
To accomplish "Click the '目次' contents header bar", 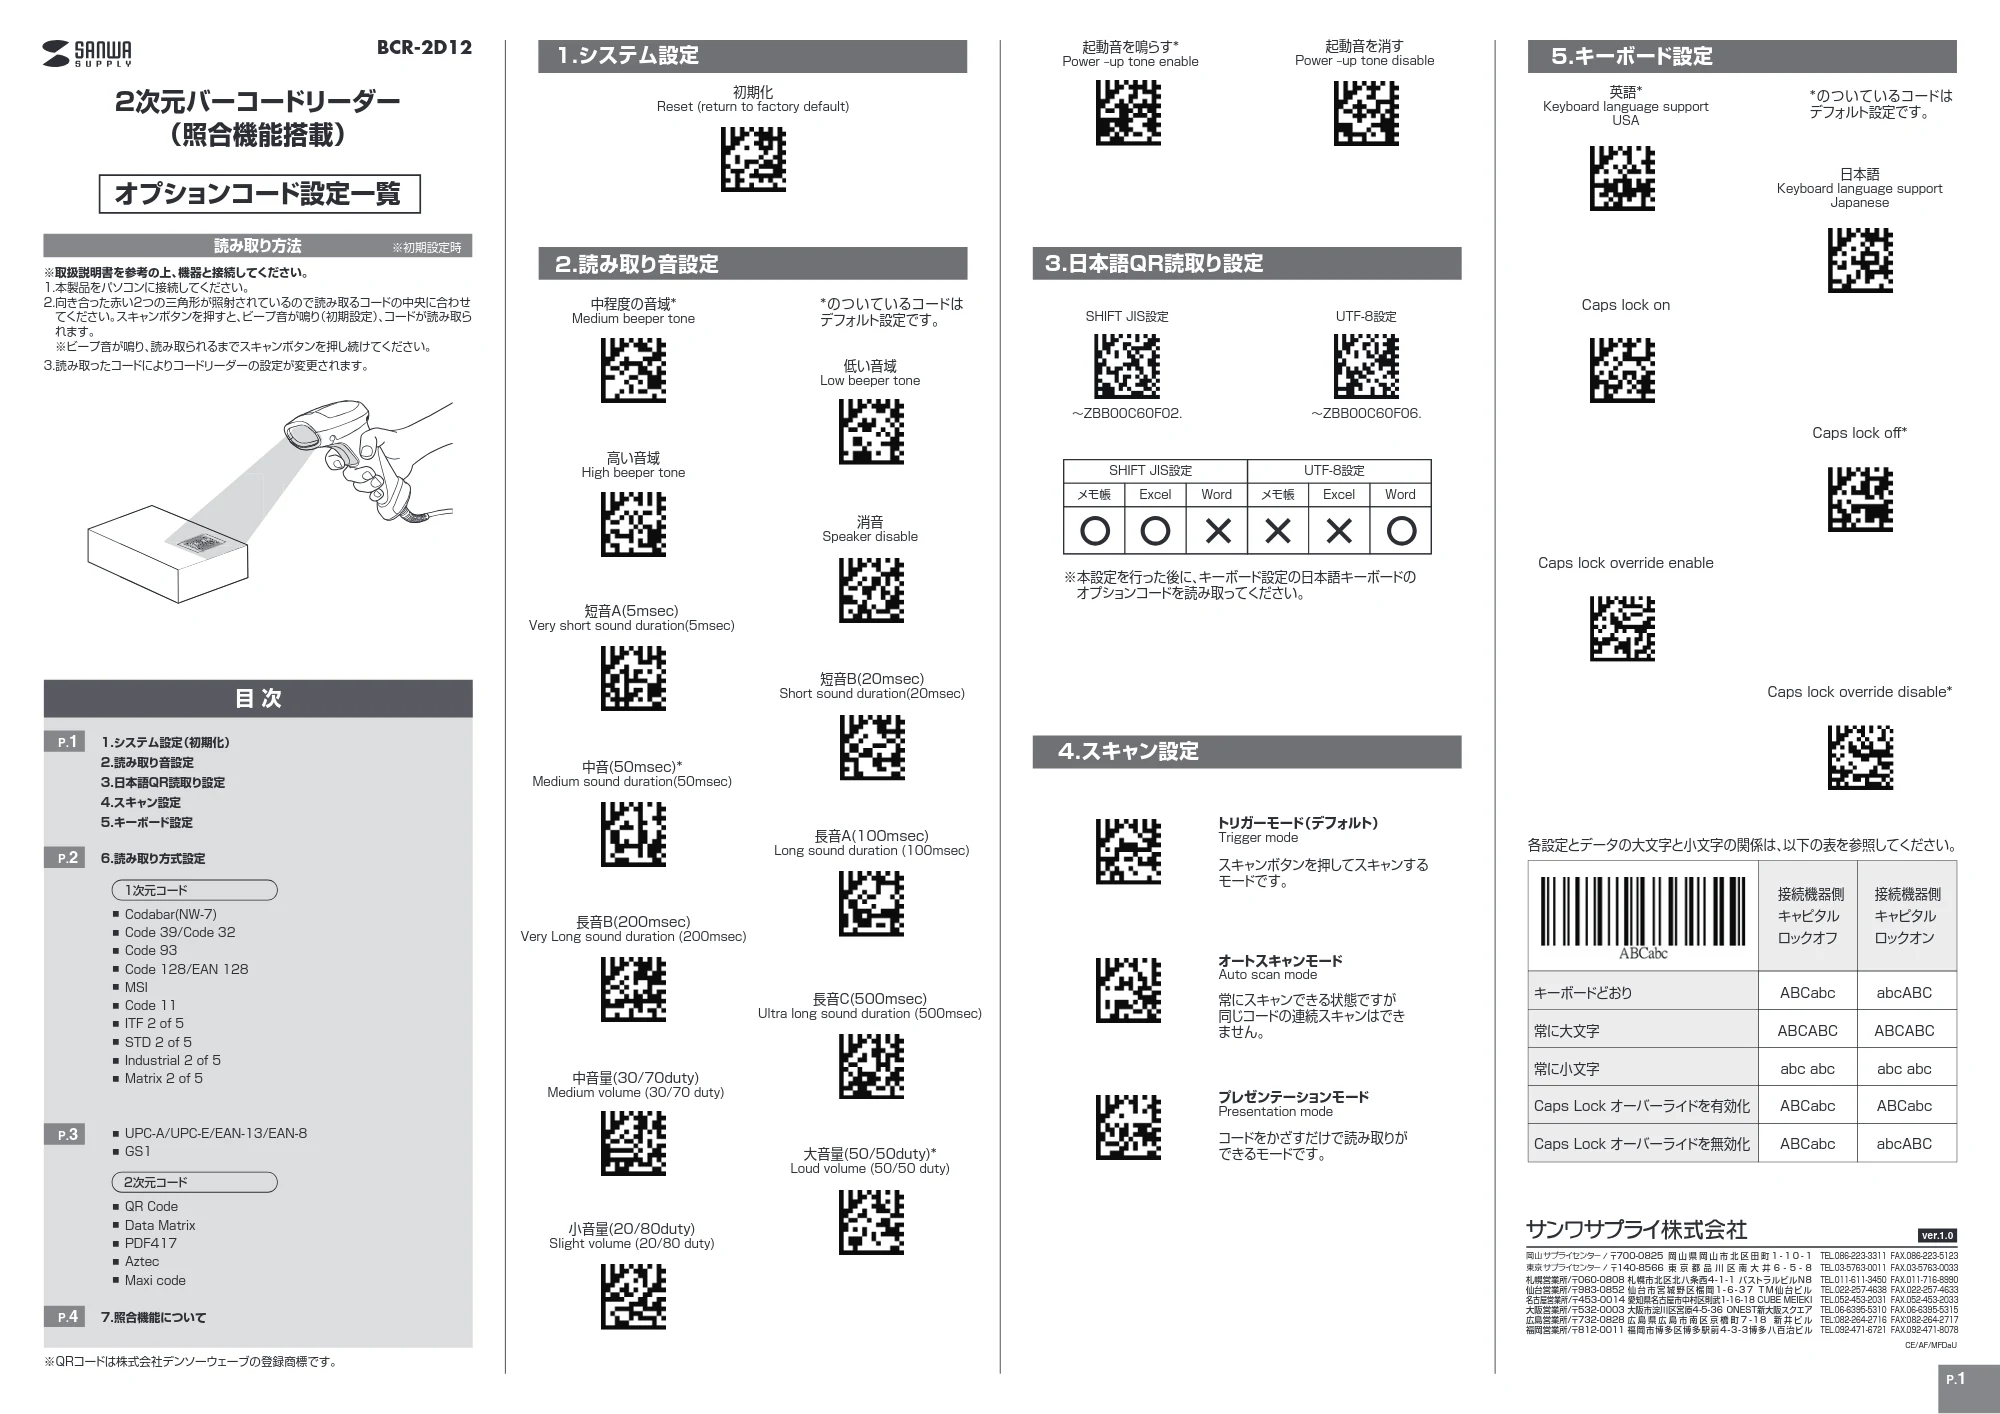I will [x=258, y=699].
